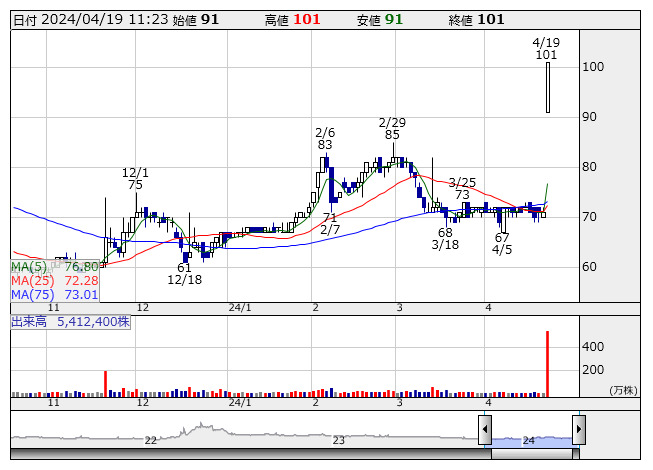Click the 4/5 low label of 67
653x470 pixels.
502,244
